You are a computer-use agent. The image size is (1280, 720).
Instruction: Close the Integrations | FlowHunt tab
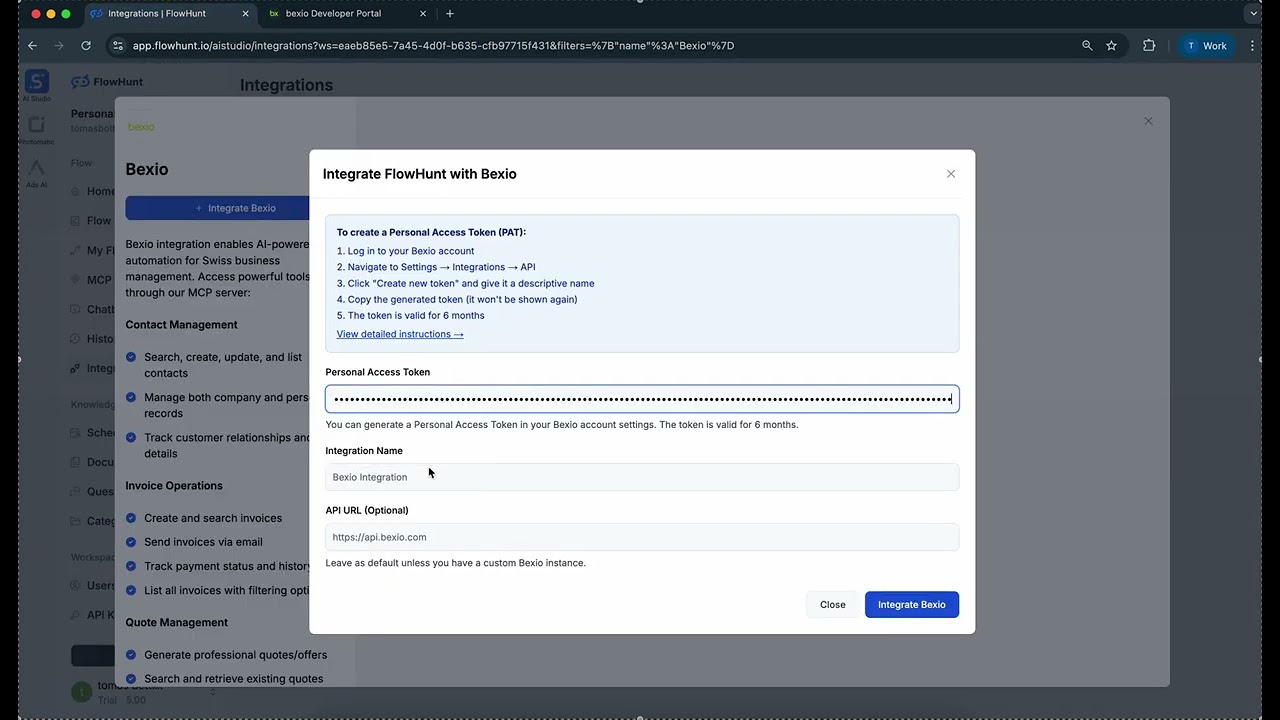click(x=245, y=14)
